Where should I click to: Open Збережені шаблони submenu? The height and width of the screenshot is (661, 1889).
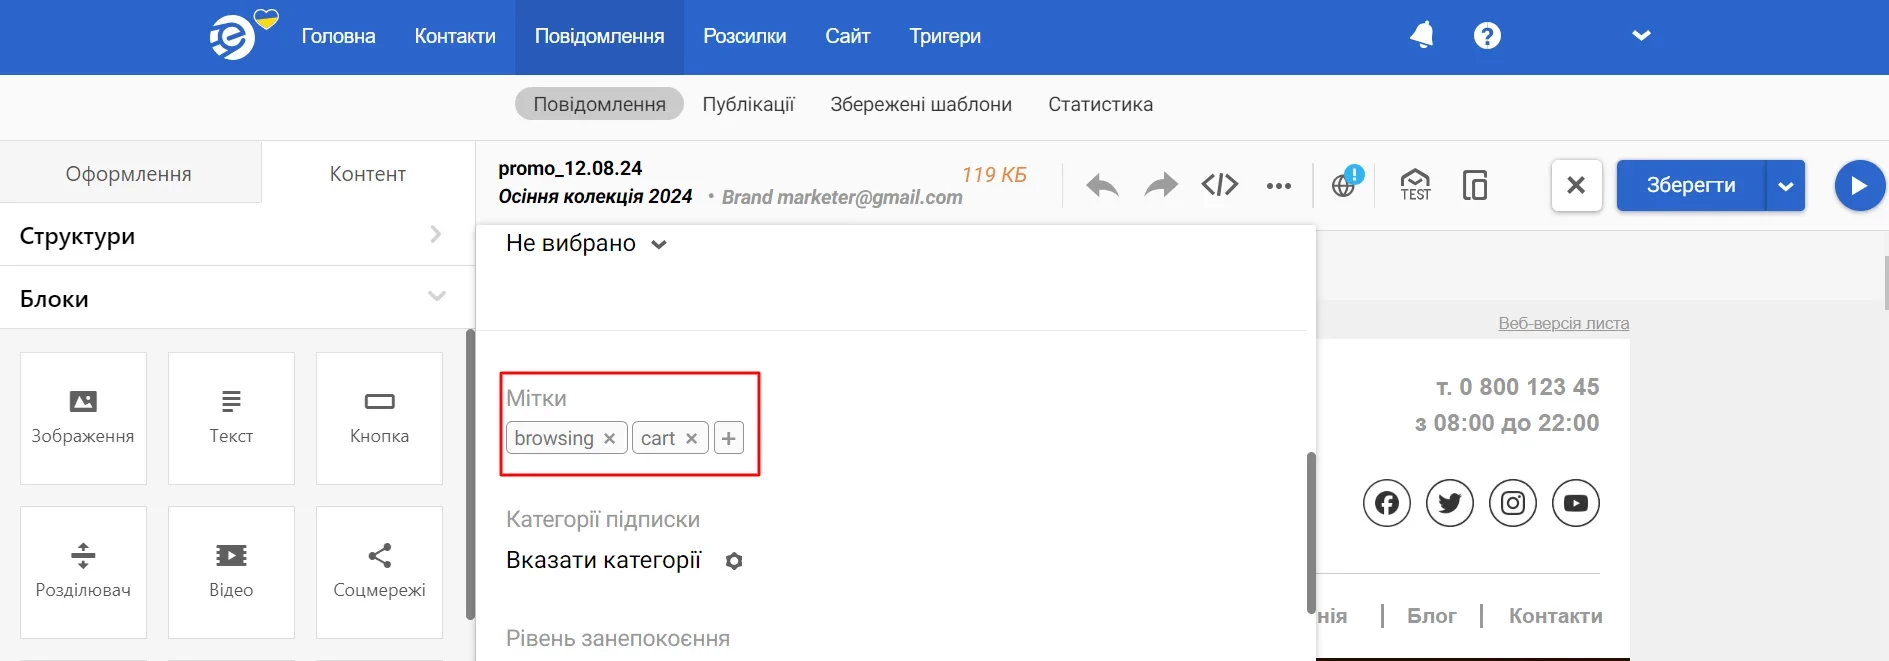coord(921,104)
